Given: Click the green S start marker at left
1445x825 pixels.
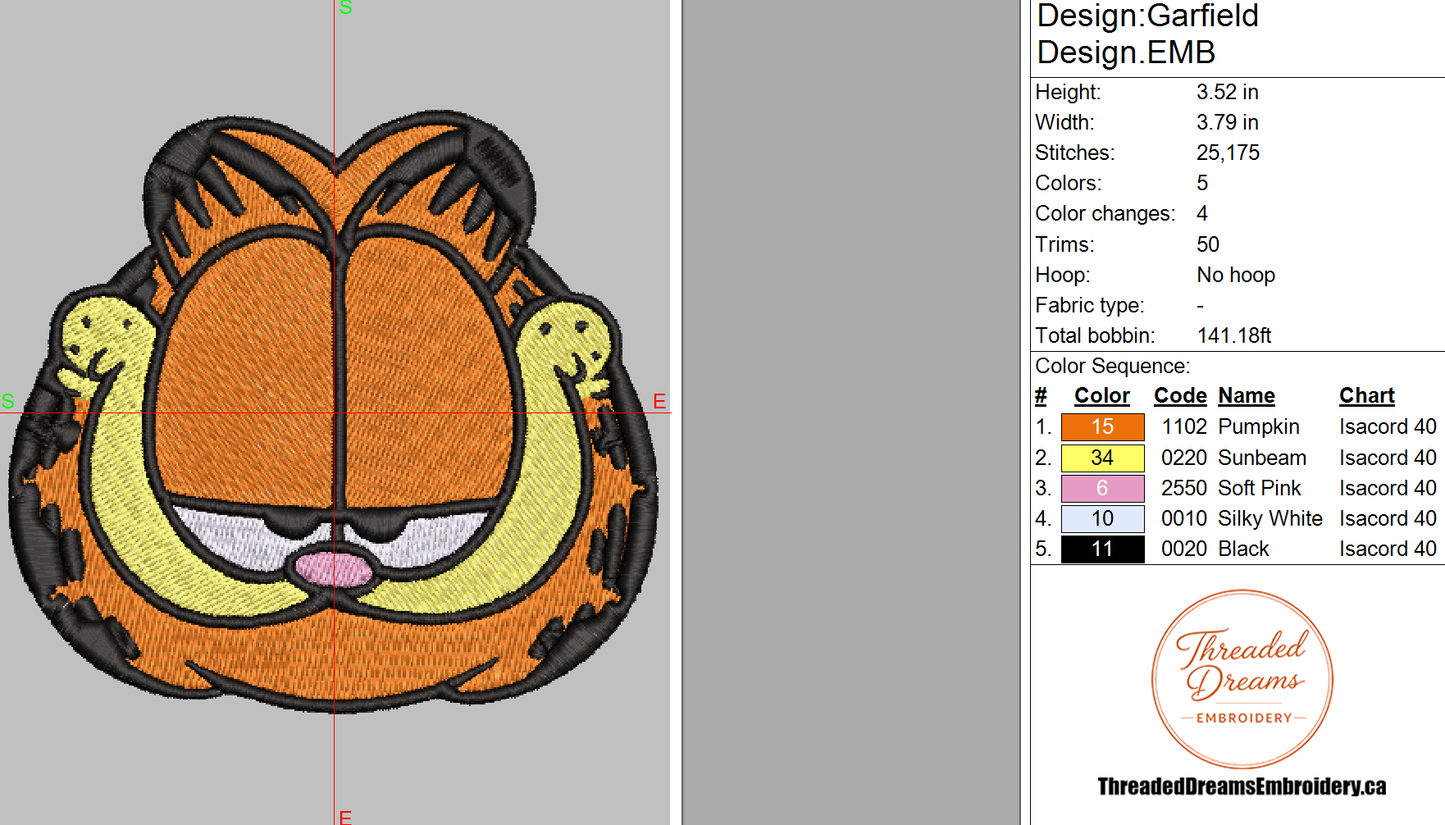Looking at the screenshot, I should (x=7, y=402).
